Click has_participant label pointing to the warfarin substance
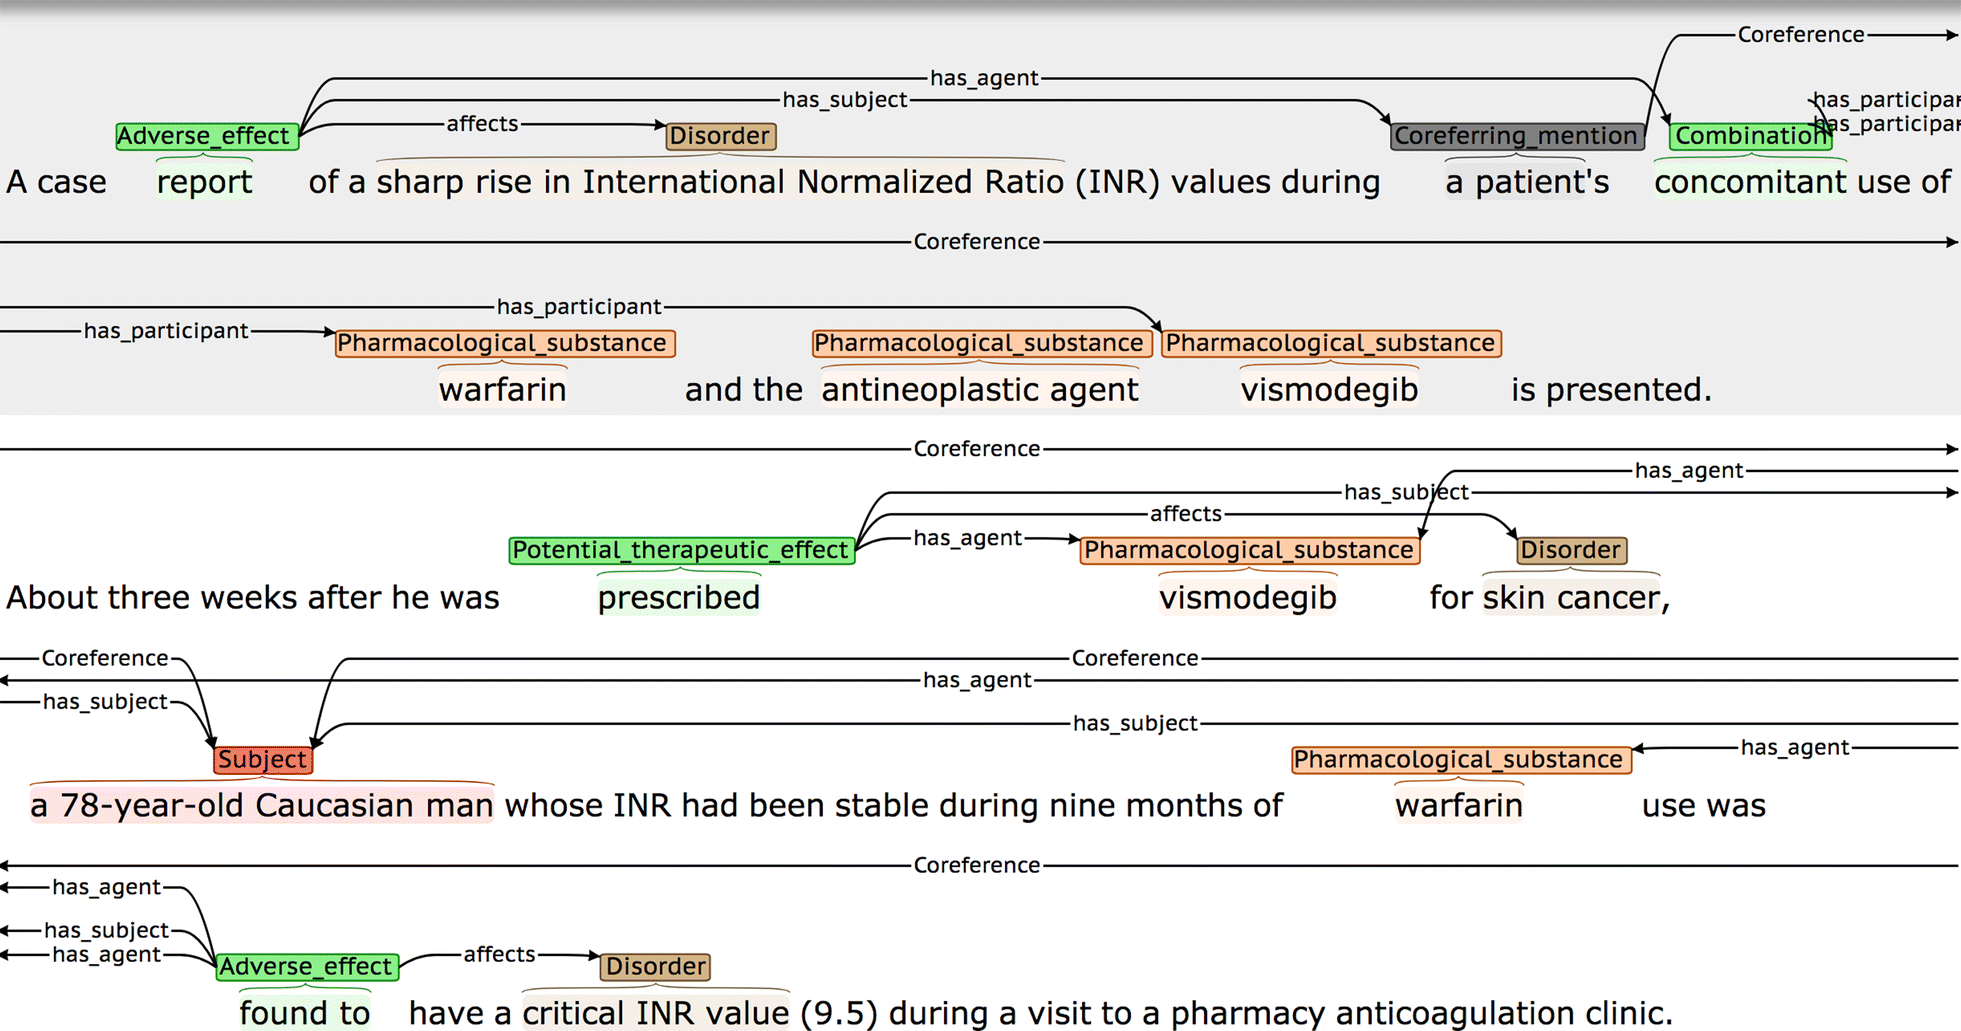The width and height of the screenshot is (1961, 1031). 166,331
